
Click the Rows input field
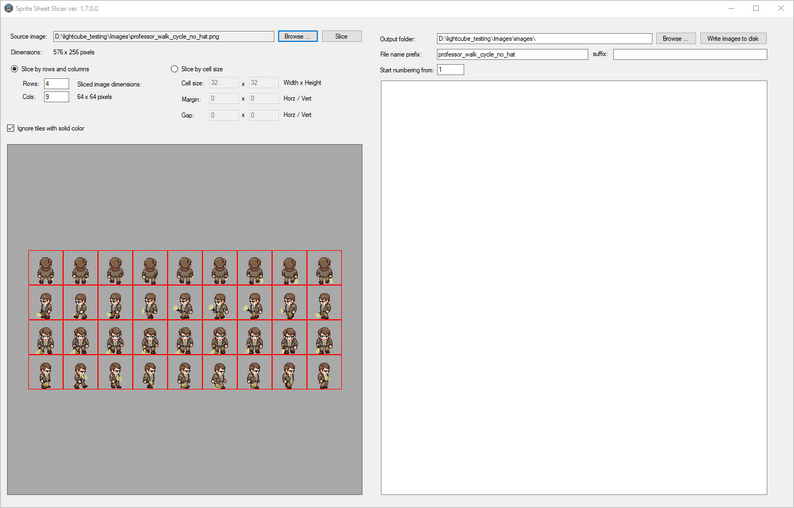(x=56, y=84)
